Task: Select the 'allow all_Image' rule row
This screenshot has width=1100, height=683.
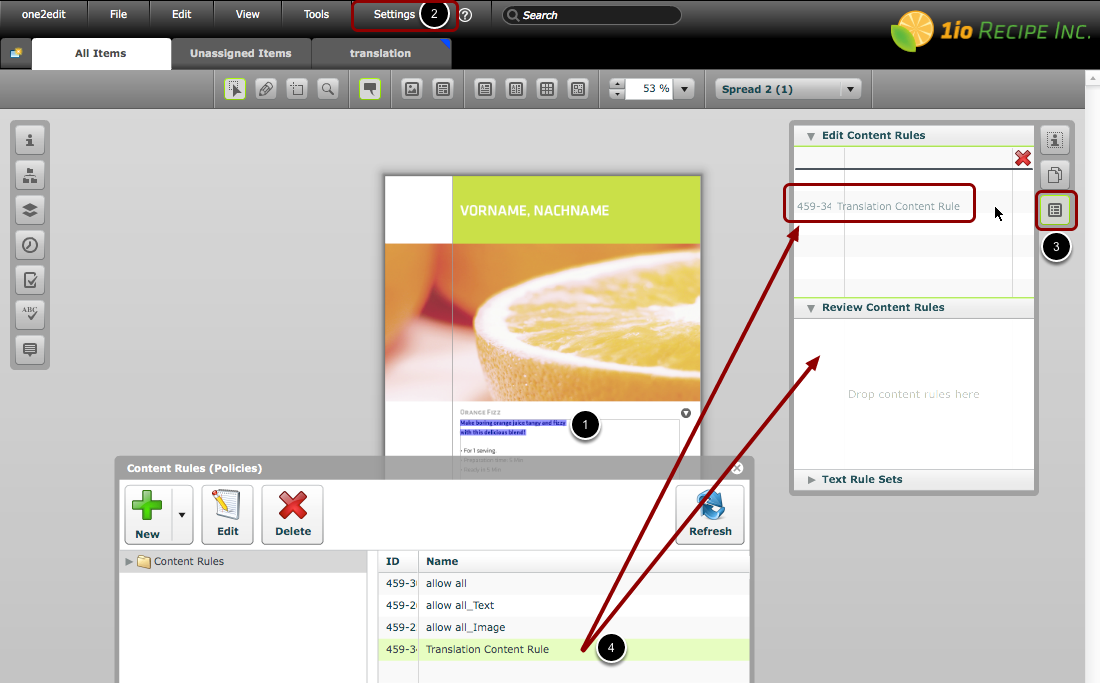Action: coord(563,628)
